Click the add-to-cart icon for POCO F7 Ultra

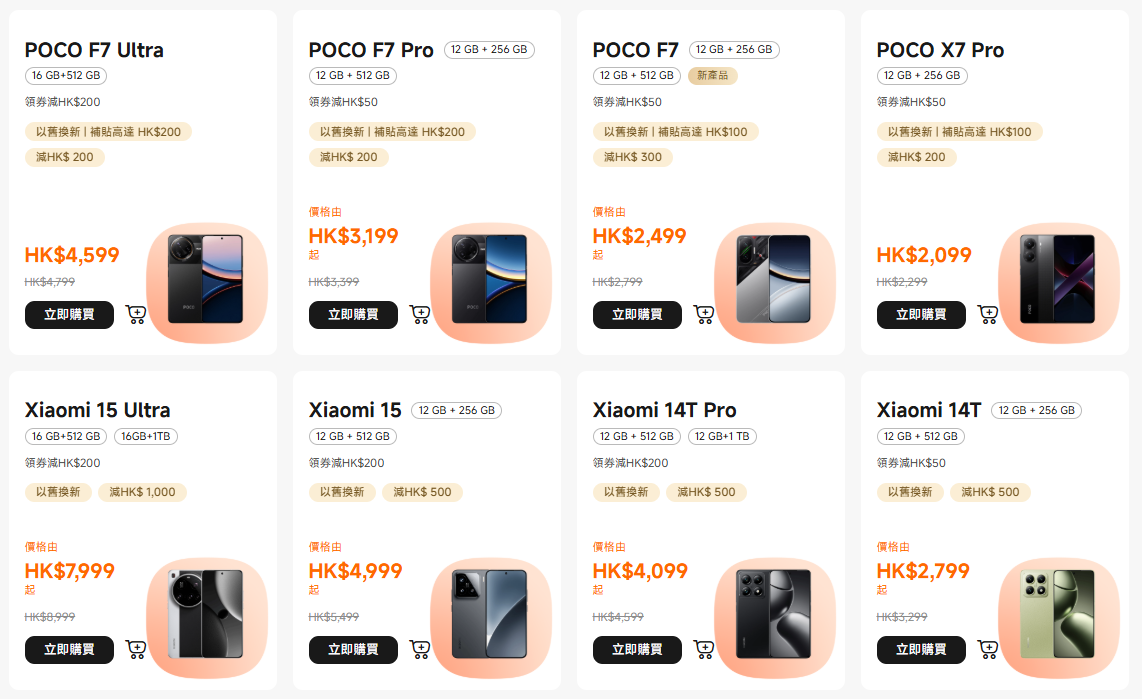click(137, 314)
